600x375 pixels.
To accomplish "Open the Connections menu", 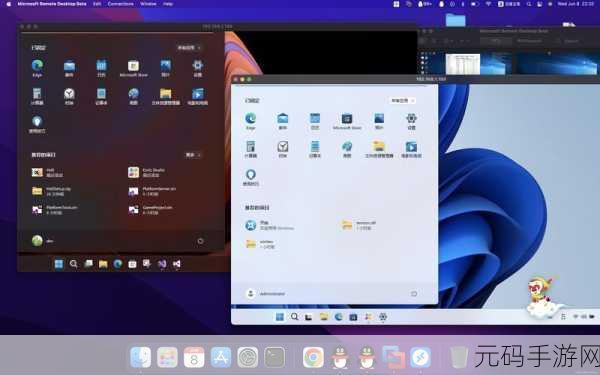I will click(x=121, y=4).
